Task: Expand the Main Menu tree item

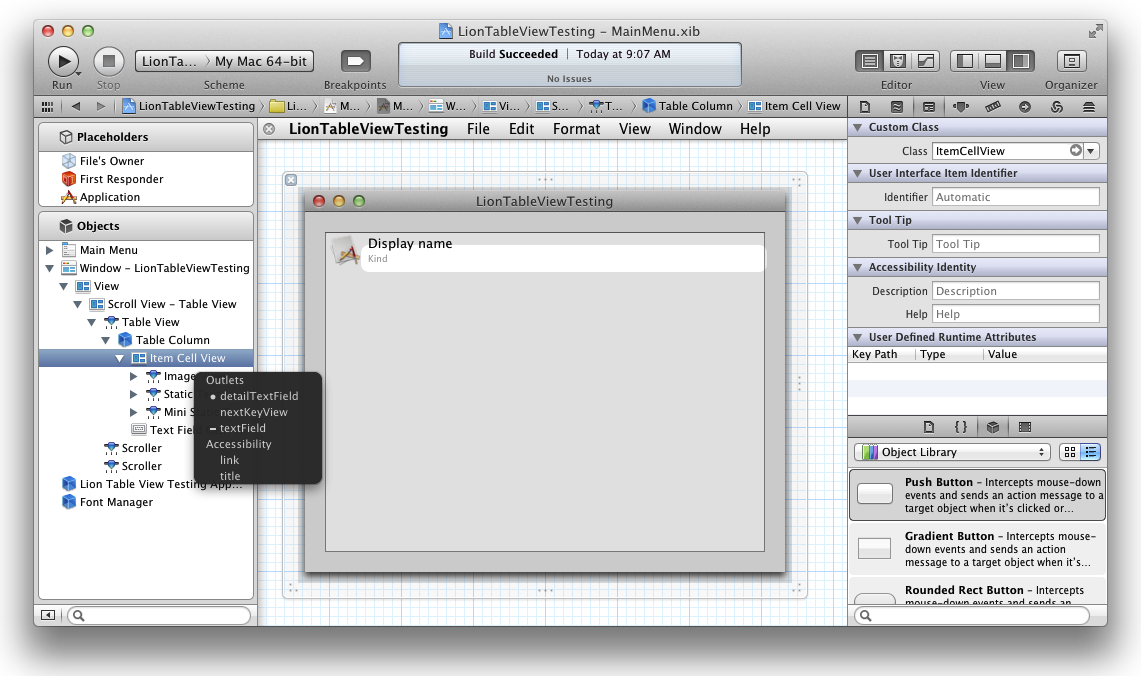Action: tap(49, 250)
